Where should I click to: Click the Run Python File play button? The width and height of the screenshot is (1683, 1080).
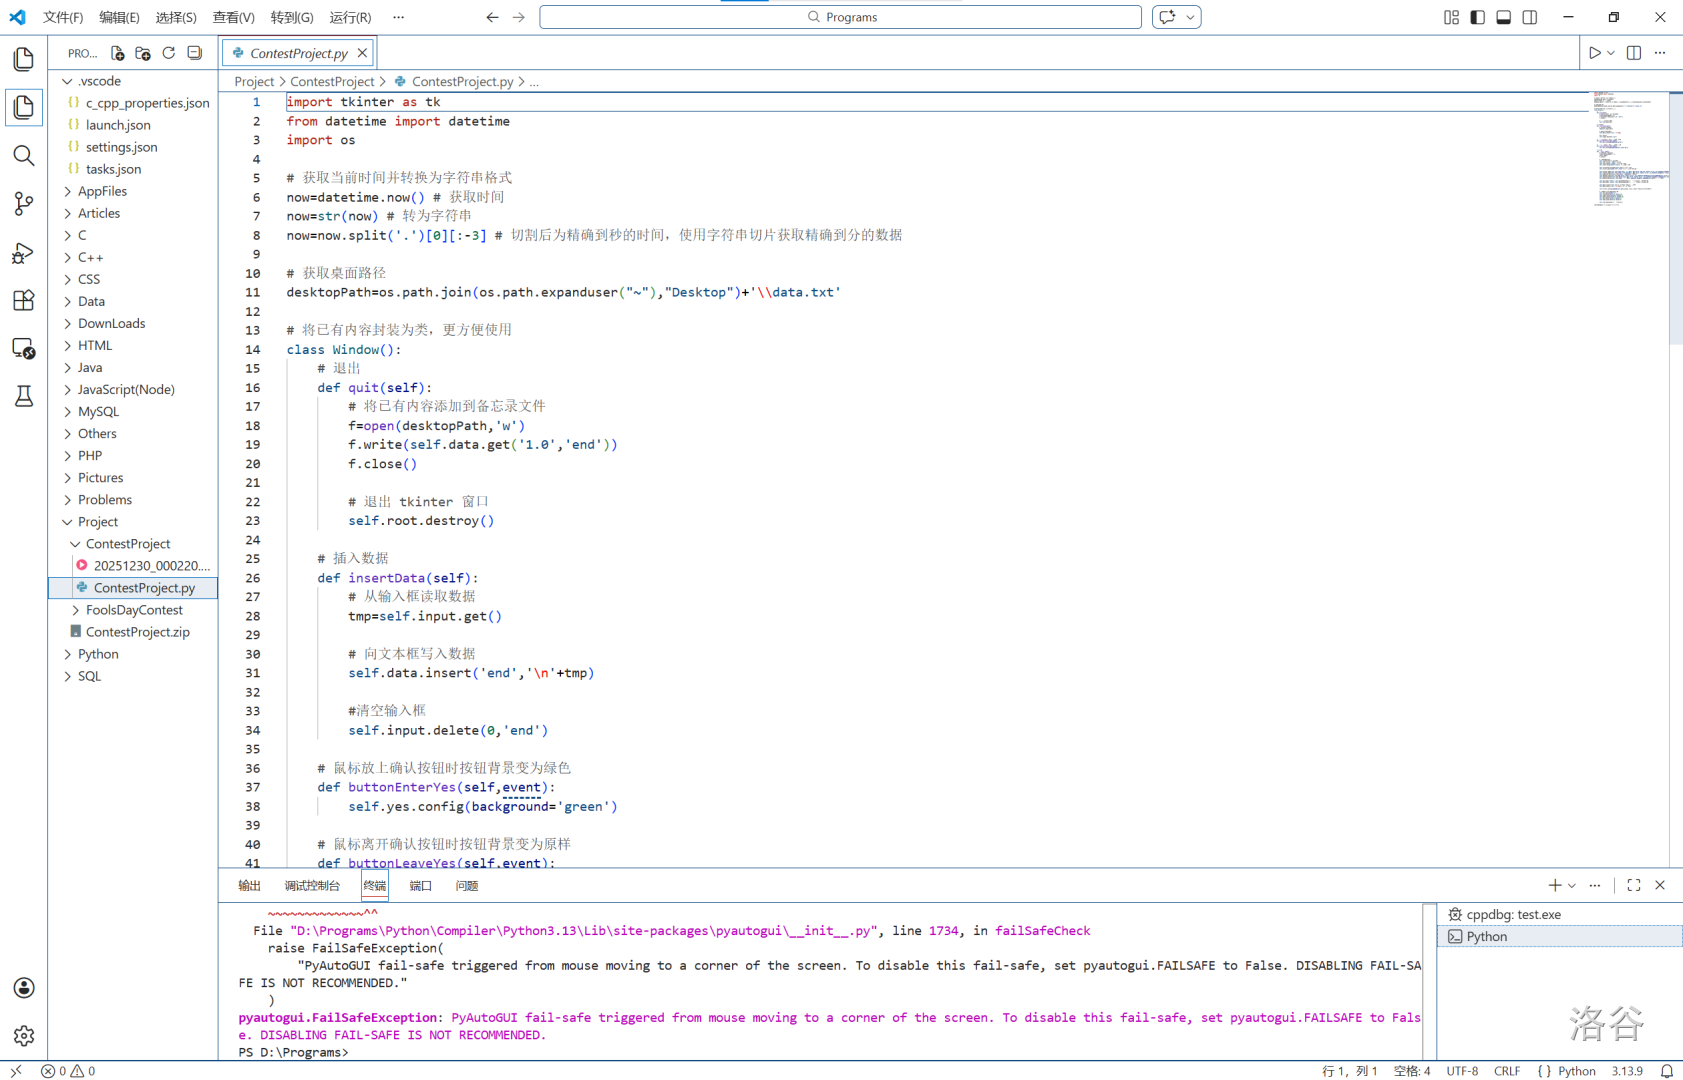(x=1594, y=53)
